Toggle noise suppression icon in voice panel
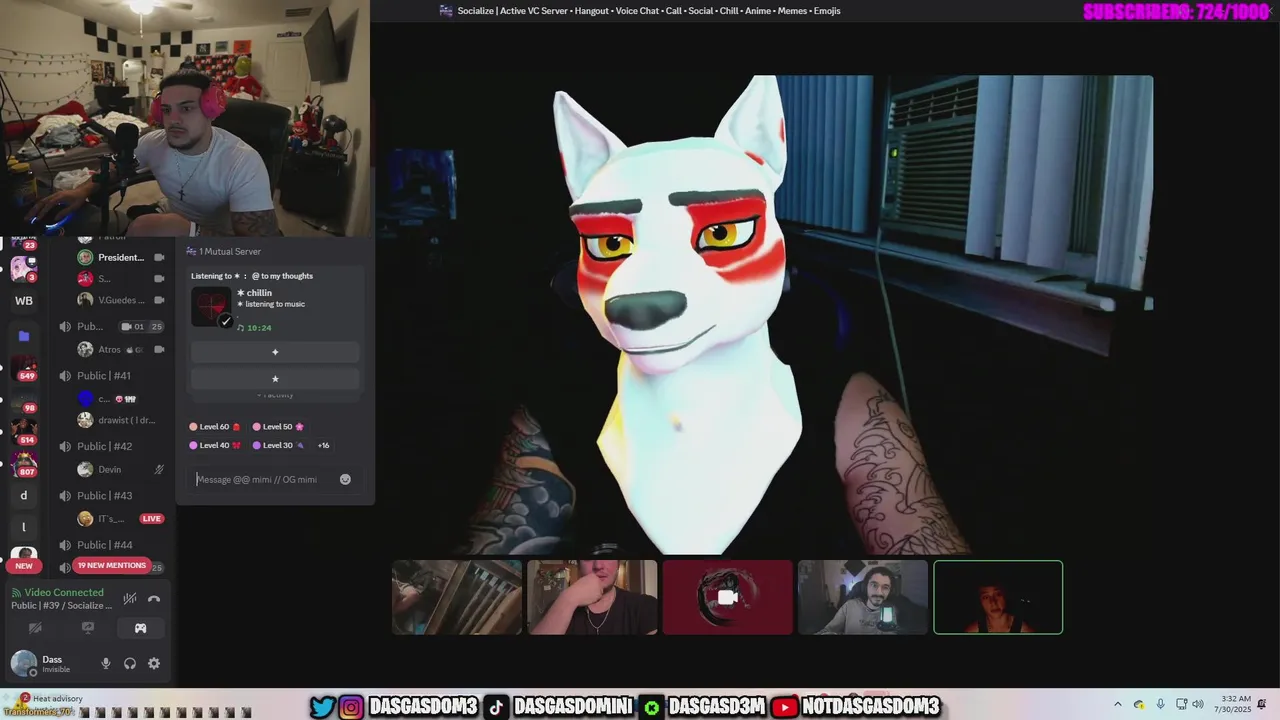This screenshot has height=720, width=1280. 129,599
